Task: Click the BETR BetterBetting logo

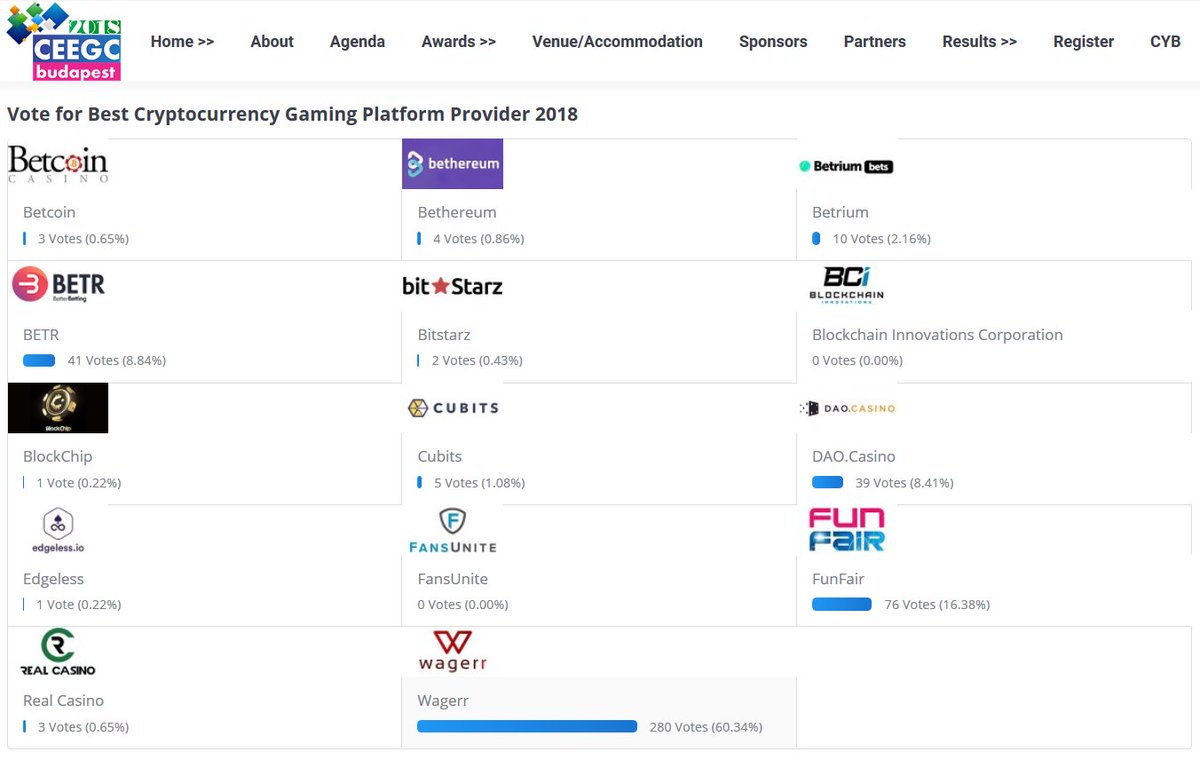Action: tap(58, 285)
